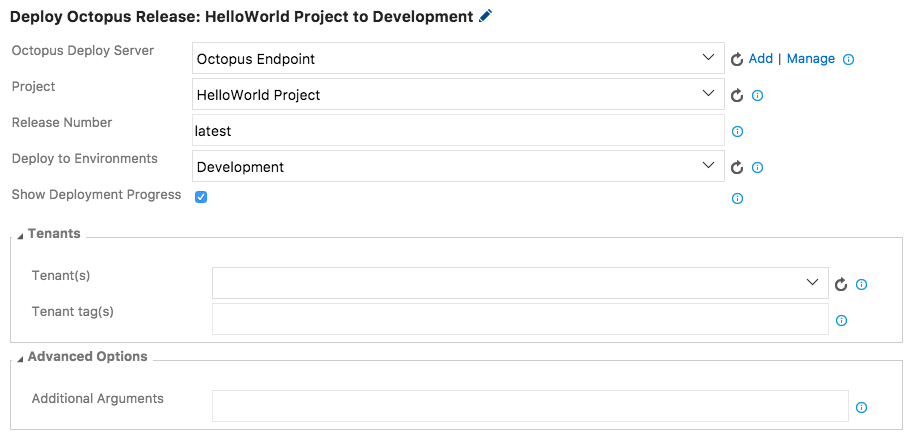Refresh the Deploy to Environments list
Viewport: 908px width, 435px height.
point(737,167)
